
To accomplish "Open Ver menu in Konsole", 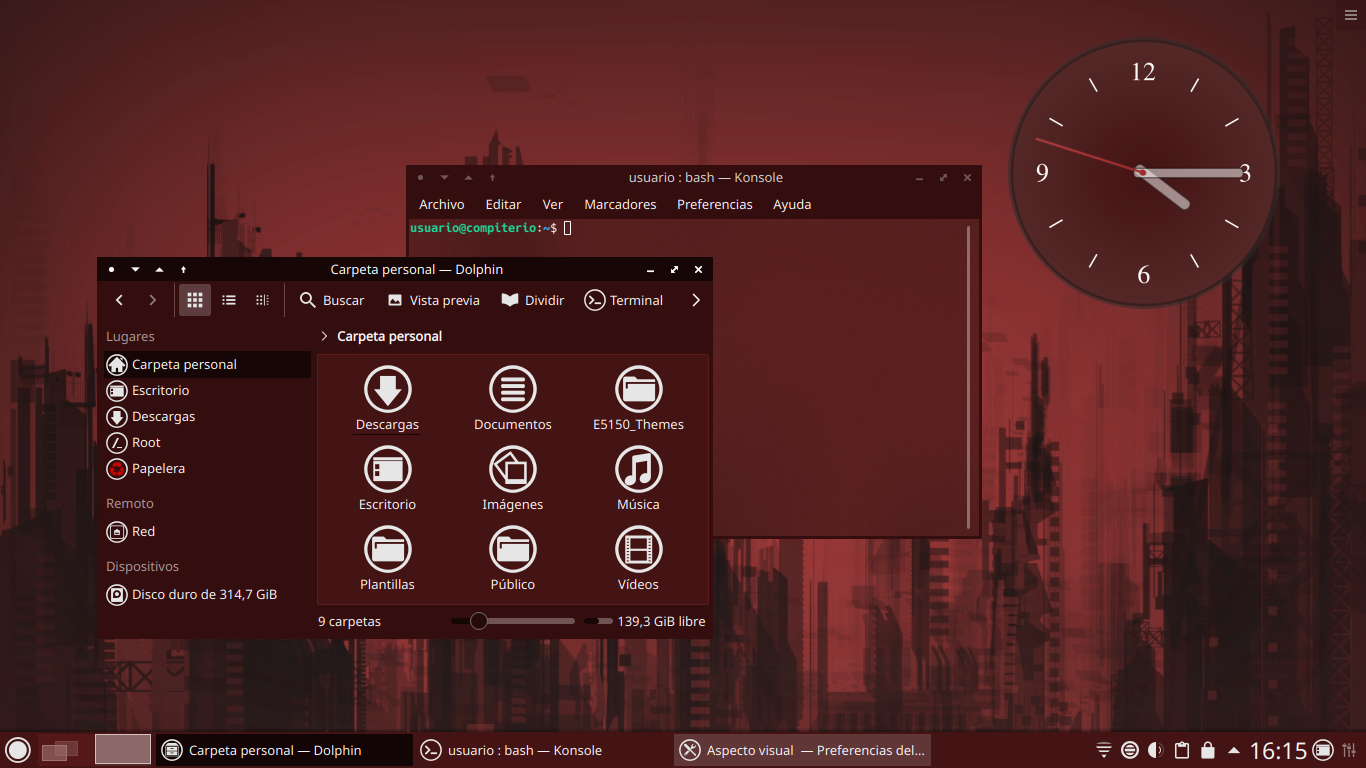I will pos(553,204).
